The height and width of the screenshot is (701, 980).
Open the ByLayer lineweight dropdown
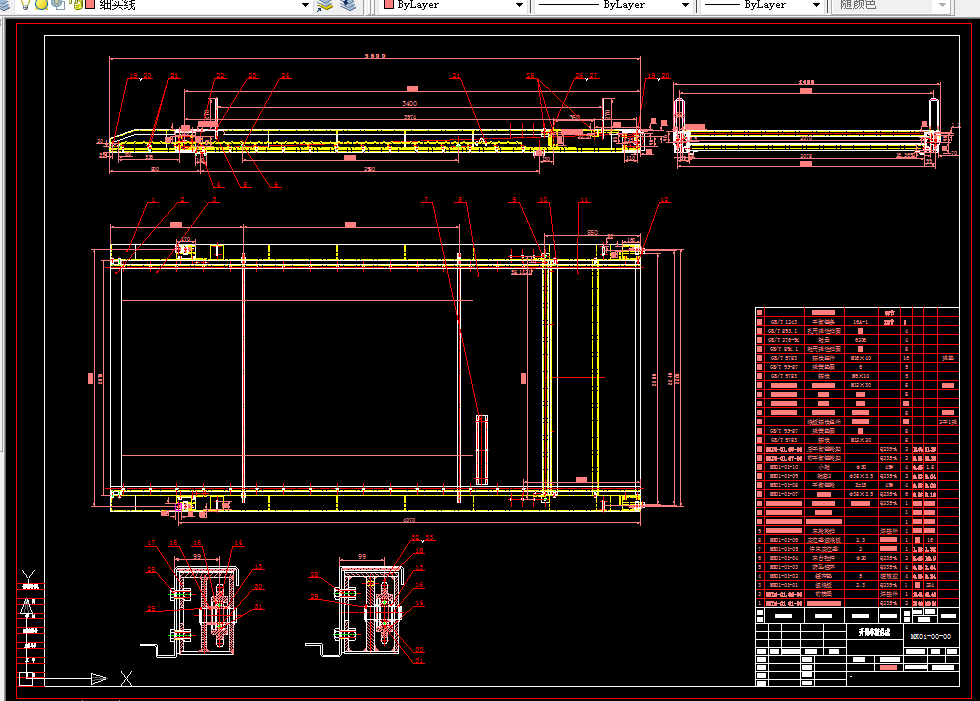pyautogui.click(x=816, y=5)
